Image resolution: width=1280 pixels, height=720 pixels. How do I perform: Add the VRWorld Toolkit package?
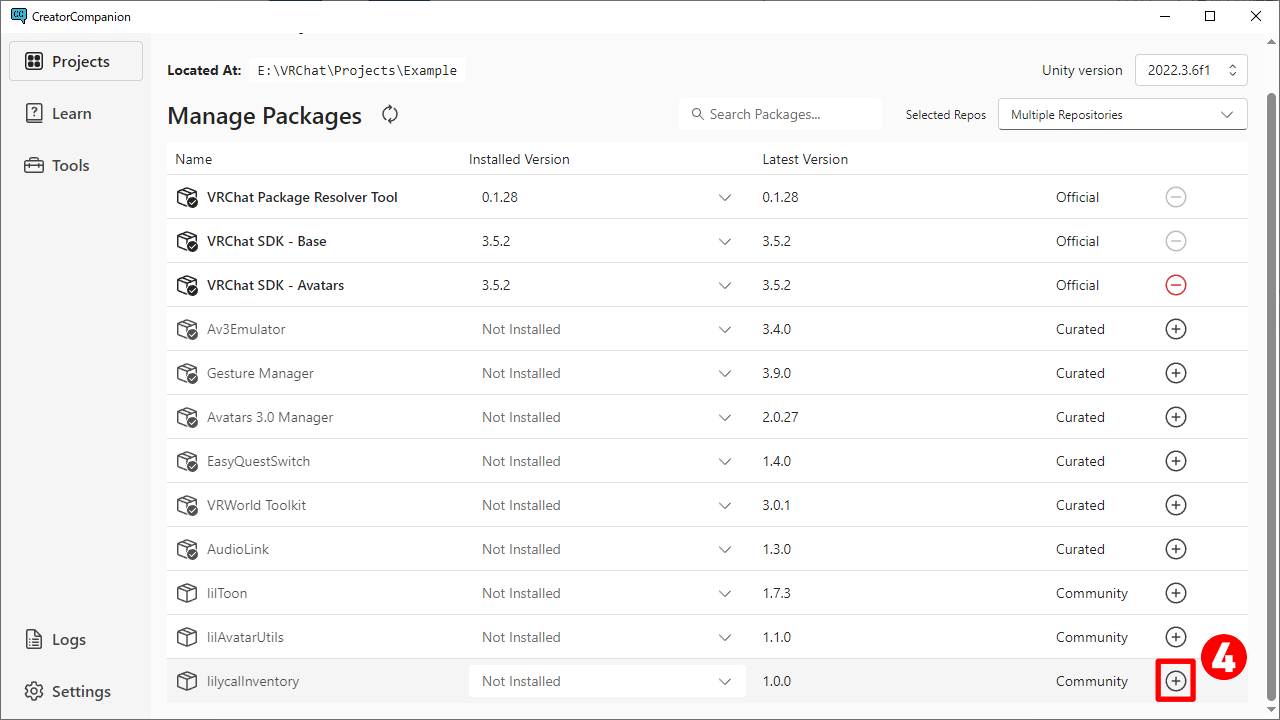coord(1176,505)
